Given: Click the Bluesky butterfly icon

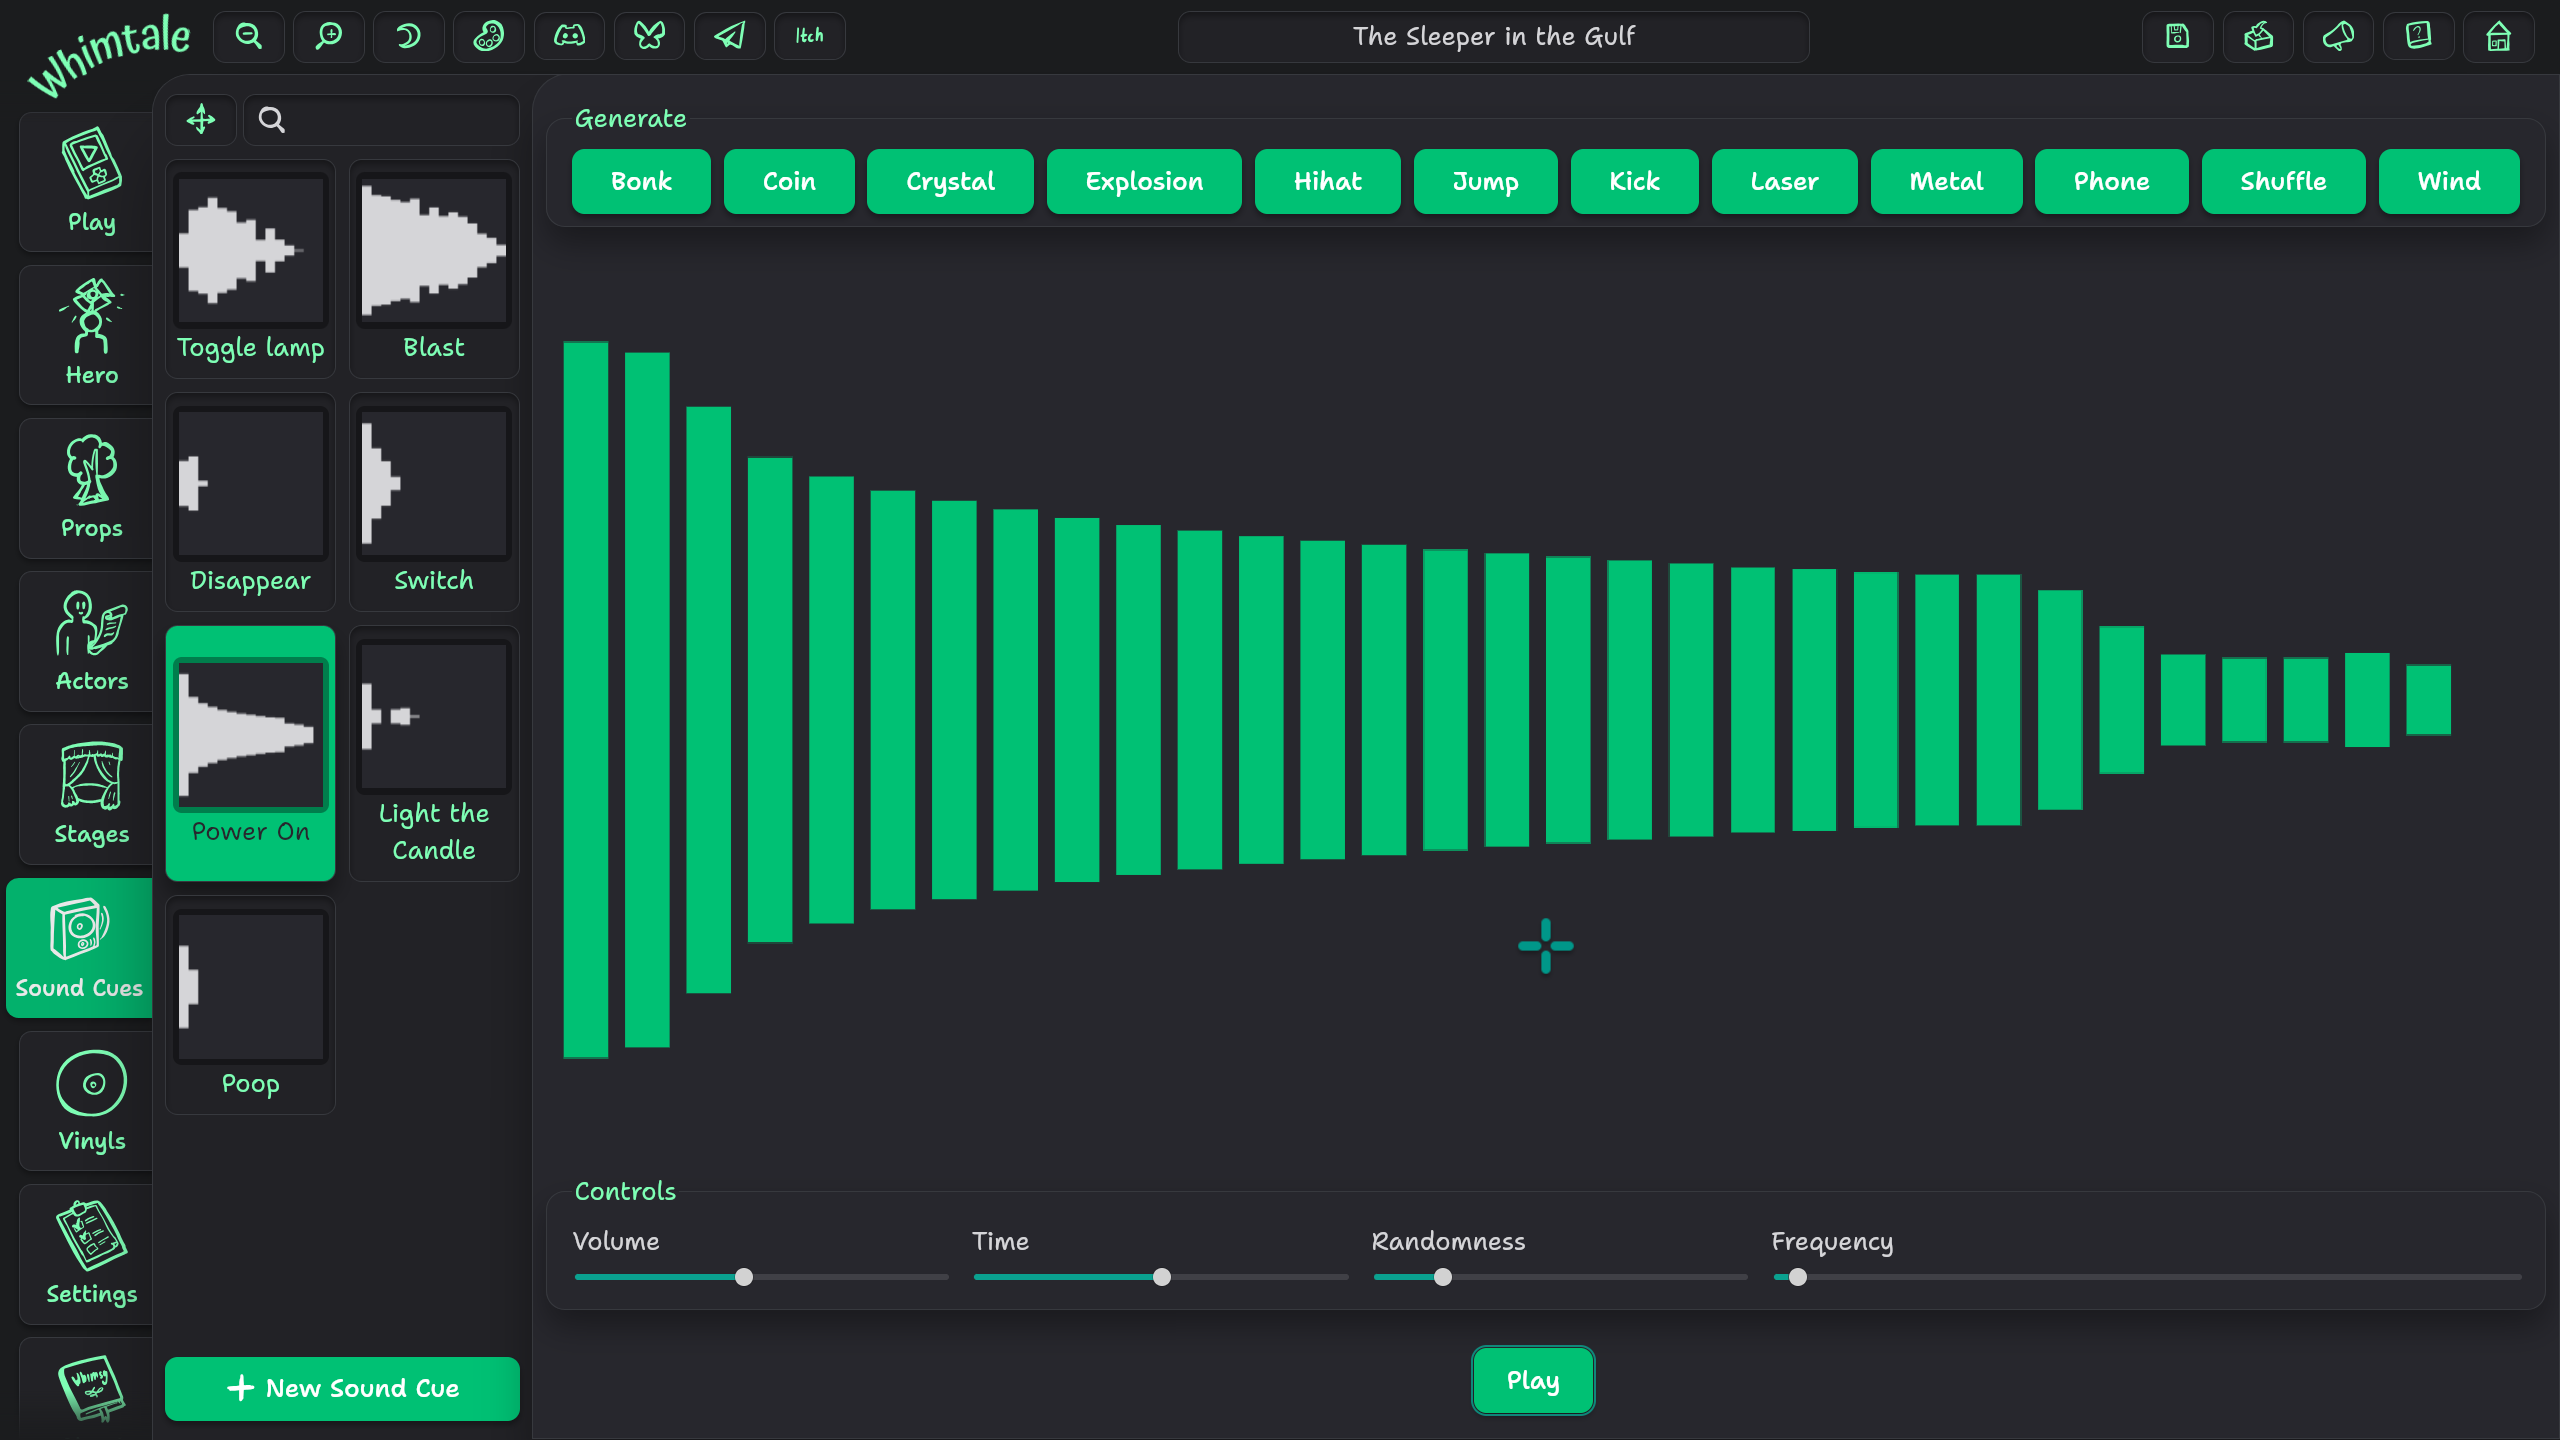Looking at the screenshot, I should (x=649, y=36).
